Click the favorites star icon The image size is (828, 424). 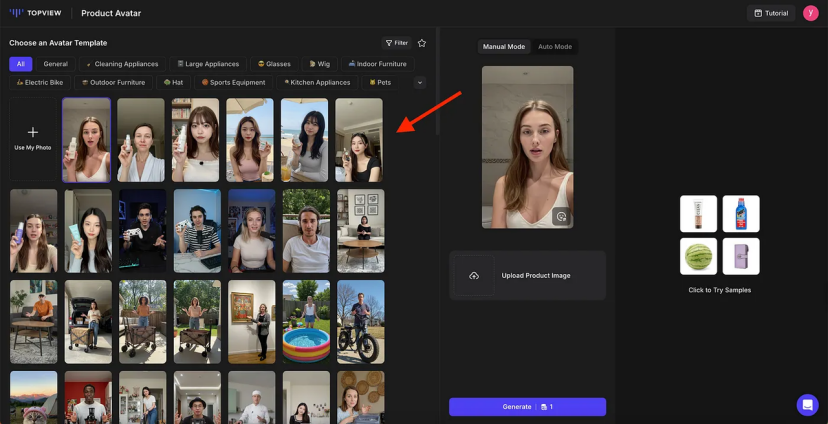tap(421, 43)
